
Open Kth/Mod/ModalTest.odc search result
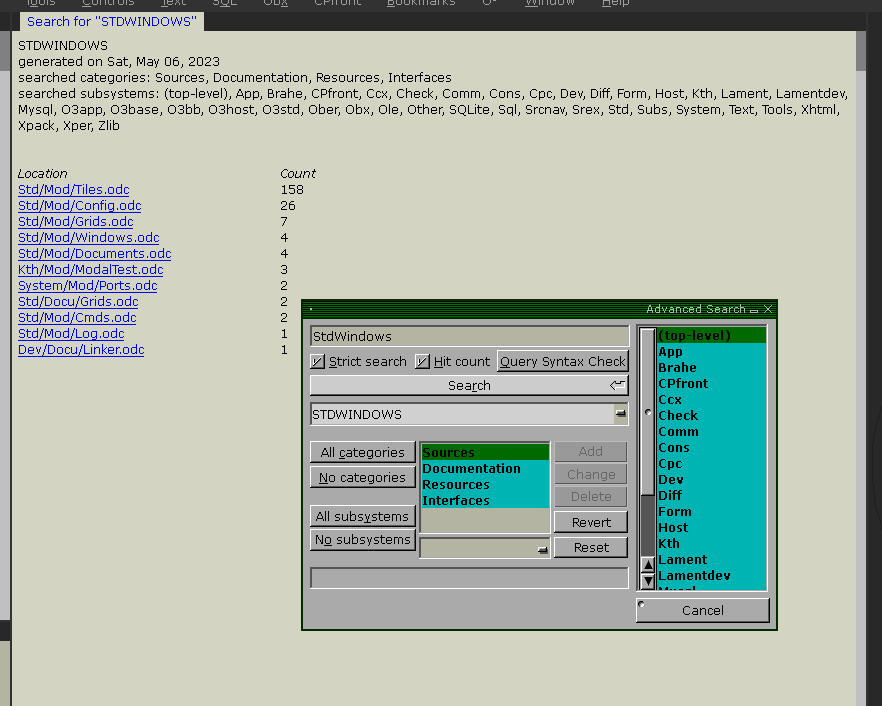[x=90, y=270]
